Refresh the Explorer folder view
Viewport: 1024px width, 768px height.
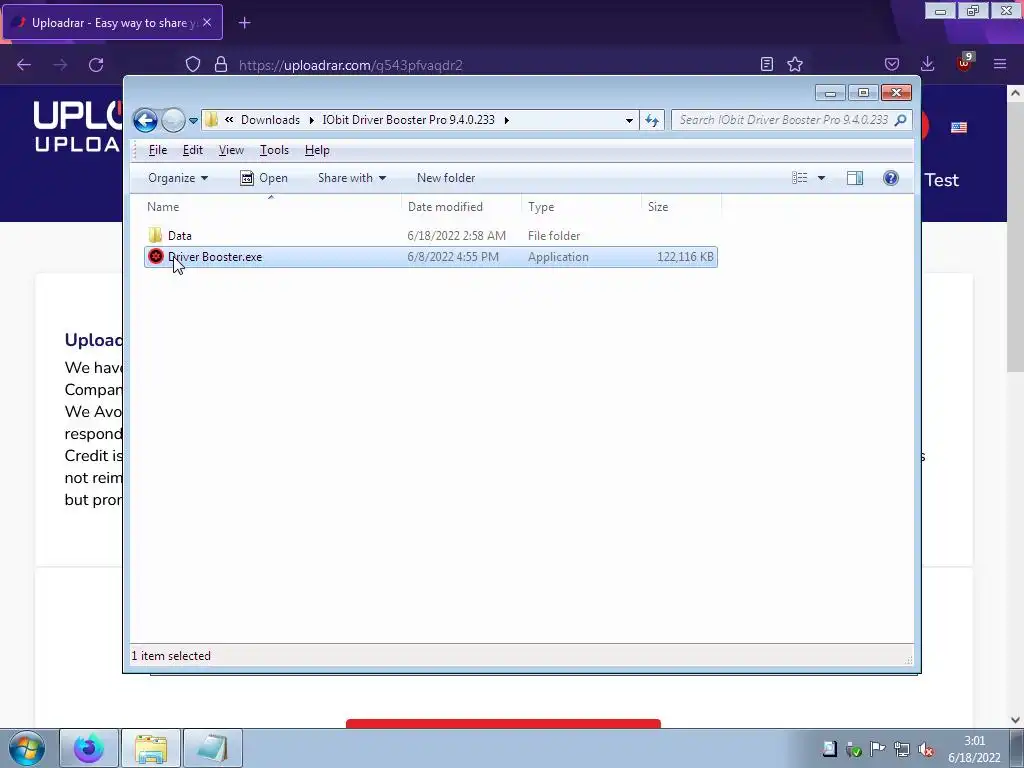[x=652, y=120]
